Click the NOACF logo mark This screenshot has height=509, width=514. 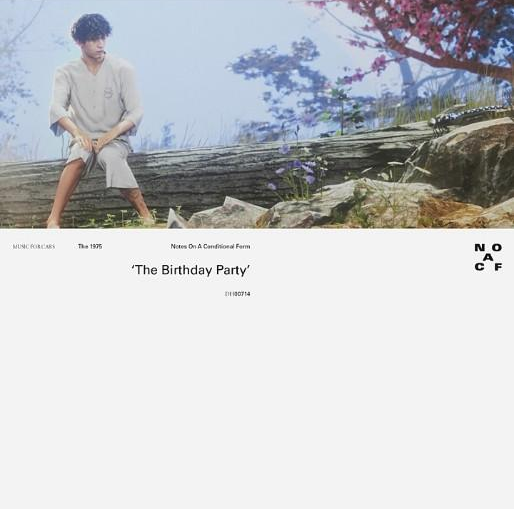pos(488,257)
